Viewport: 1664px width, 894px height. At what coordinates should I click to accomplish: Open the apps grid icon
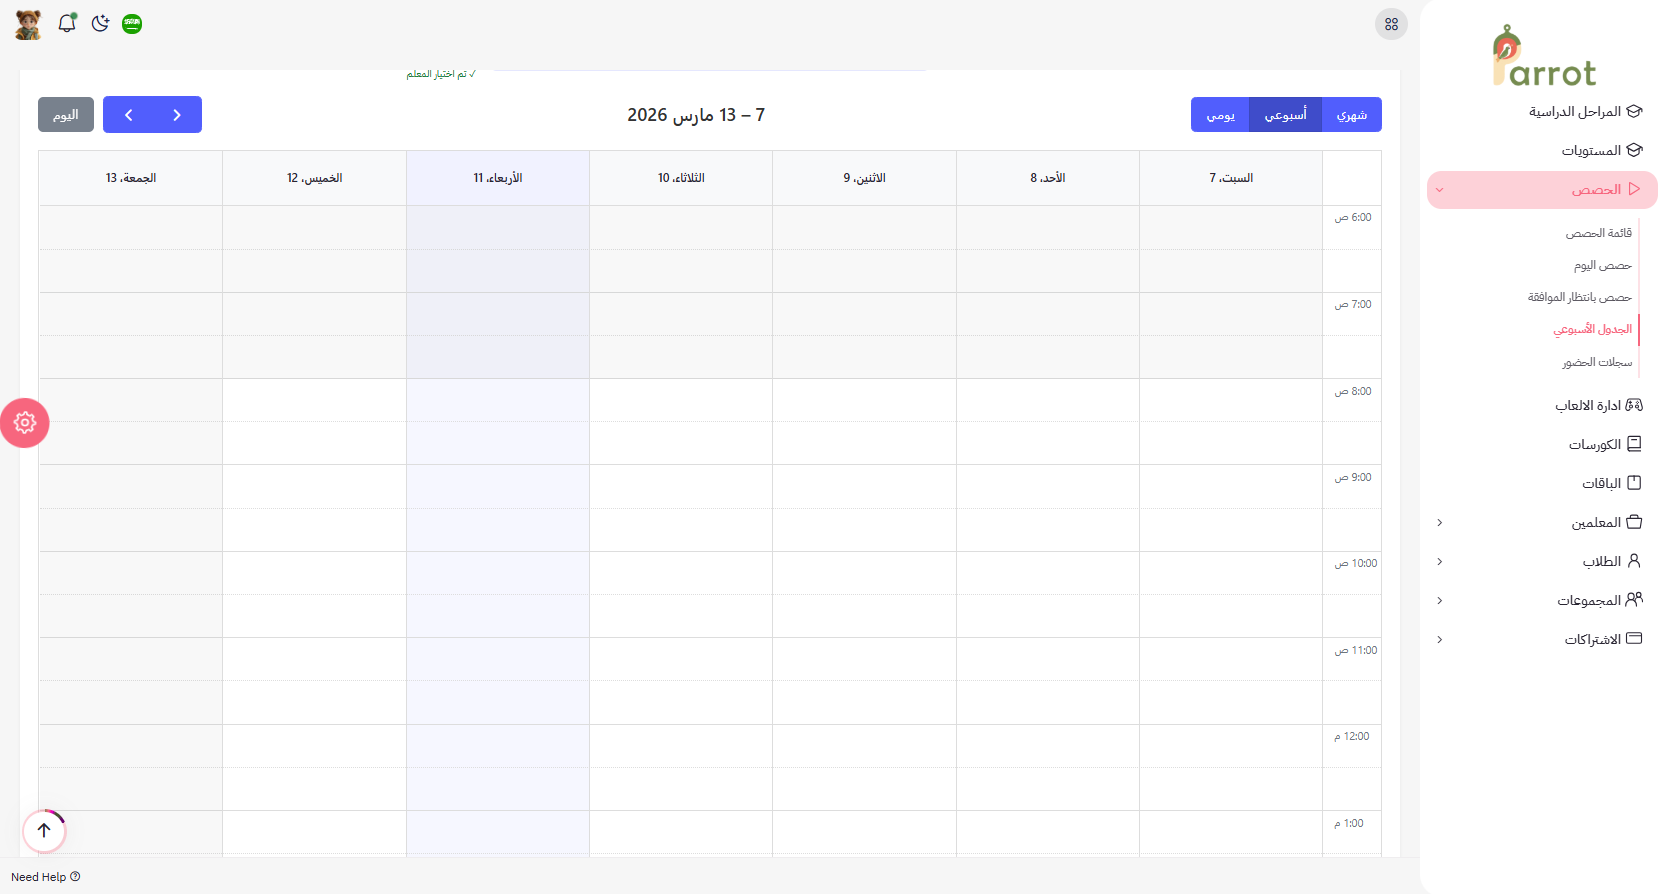[1391, 24]
